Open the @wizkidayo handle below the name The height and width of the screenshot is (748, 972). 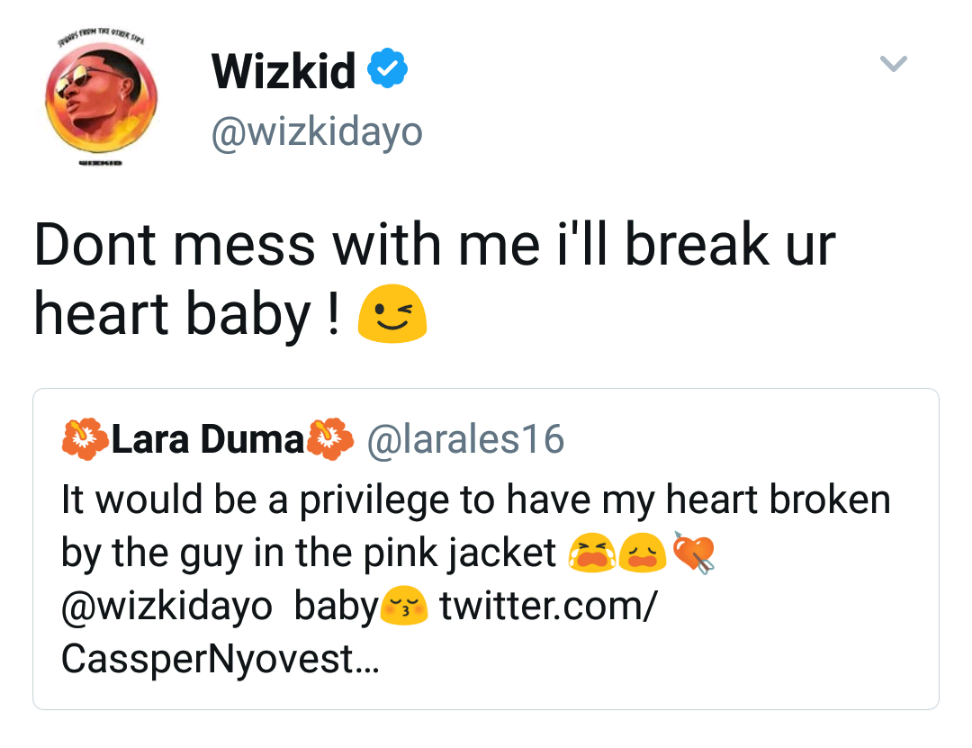click(316, 131)
